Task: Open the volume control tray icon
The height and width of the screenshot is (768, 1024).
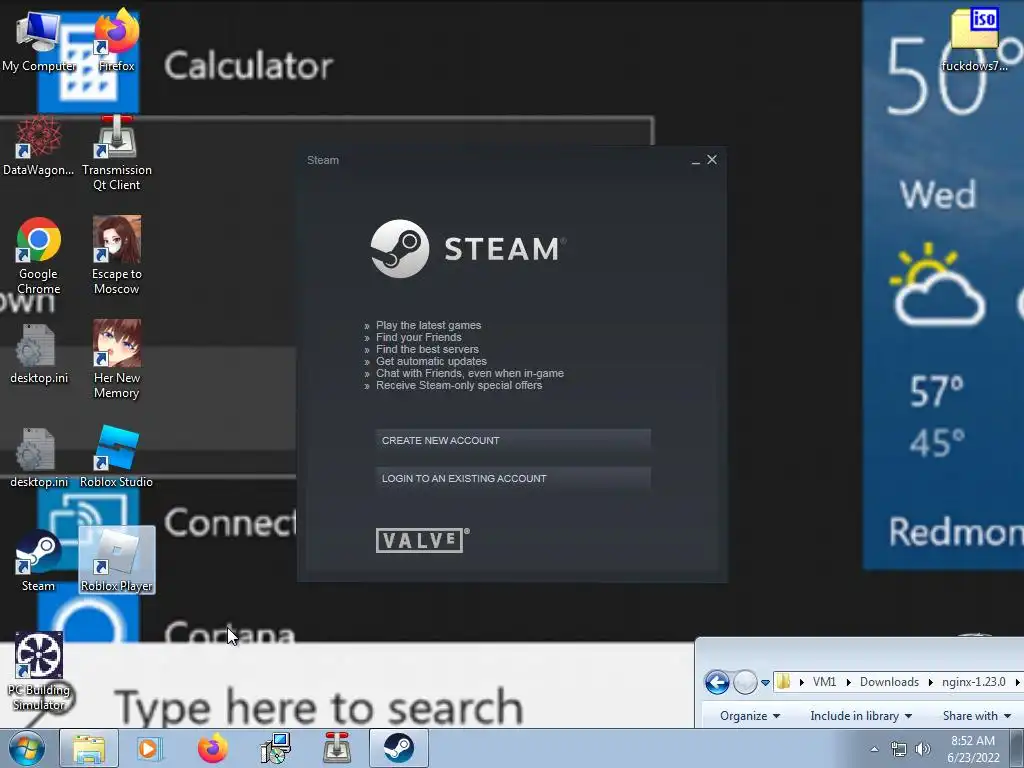Action: pyautogui.click(x=923, y=749)
